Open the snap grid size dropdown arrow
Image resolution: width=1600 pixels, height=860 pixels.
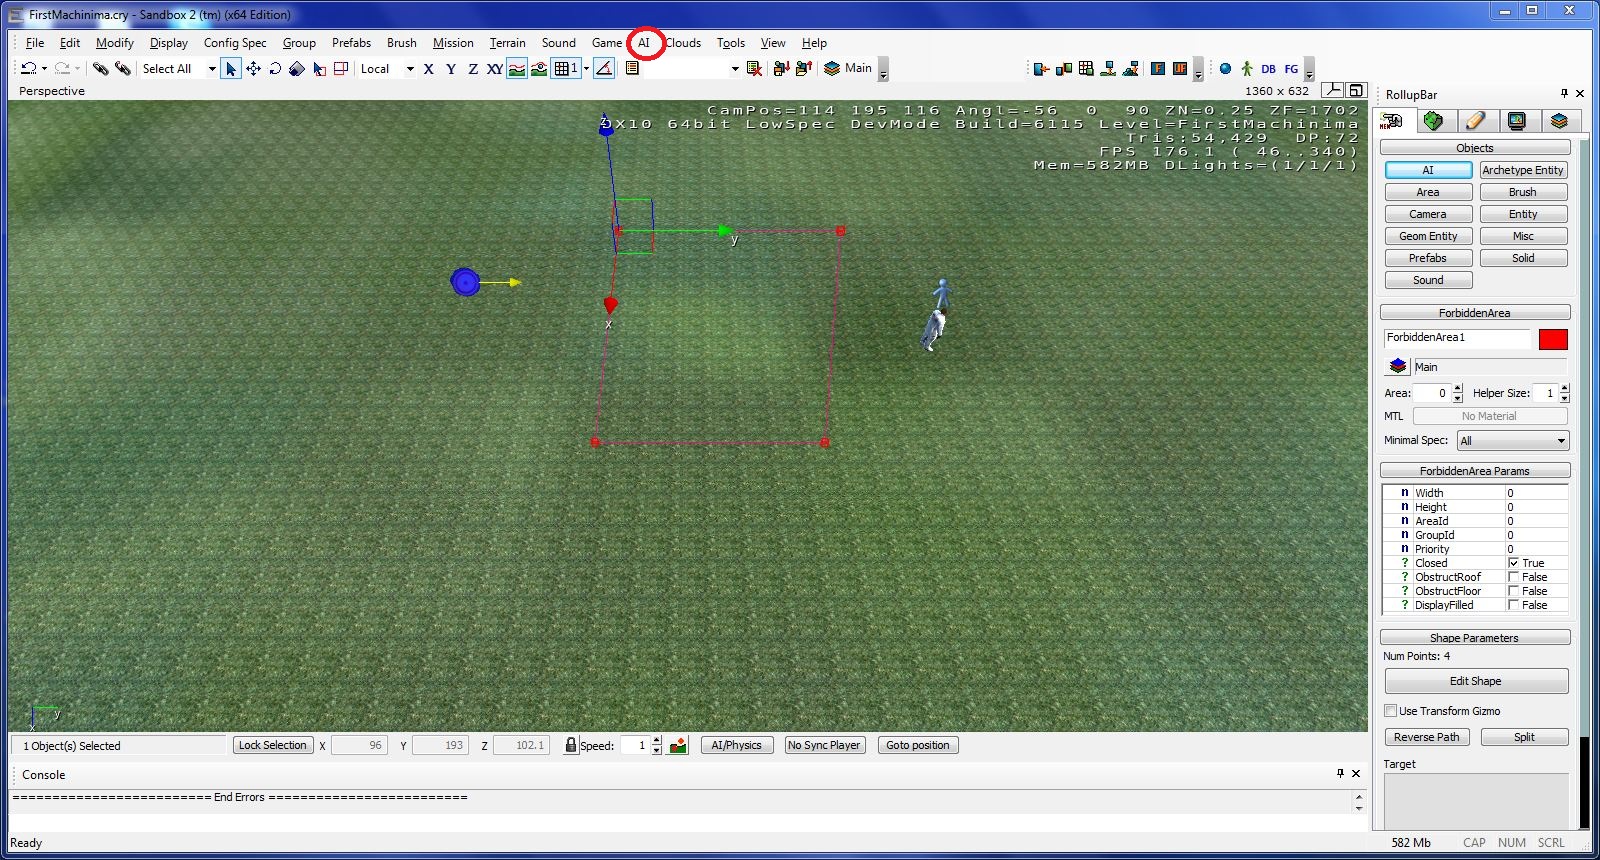(x=586, y=68)
